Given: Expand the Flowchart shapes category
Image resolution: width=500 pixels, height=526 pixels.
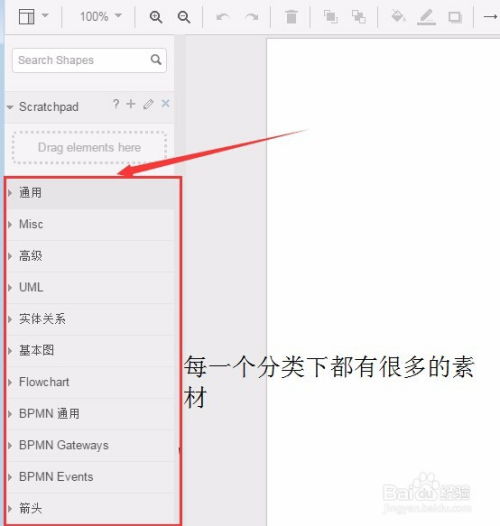Looking at the screenshot, I should pos(91,382).
